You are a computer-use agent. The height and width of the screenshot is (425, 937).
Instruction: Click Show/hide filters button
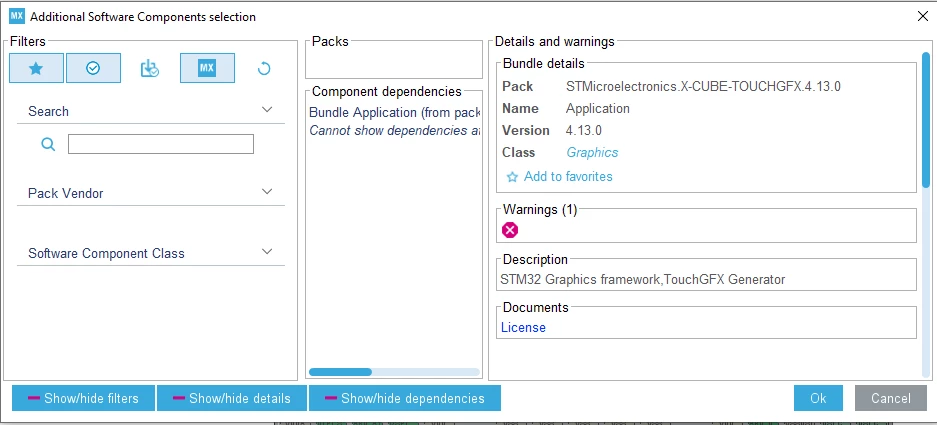click(x=83, y=398)
